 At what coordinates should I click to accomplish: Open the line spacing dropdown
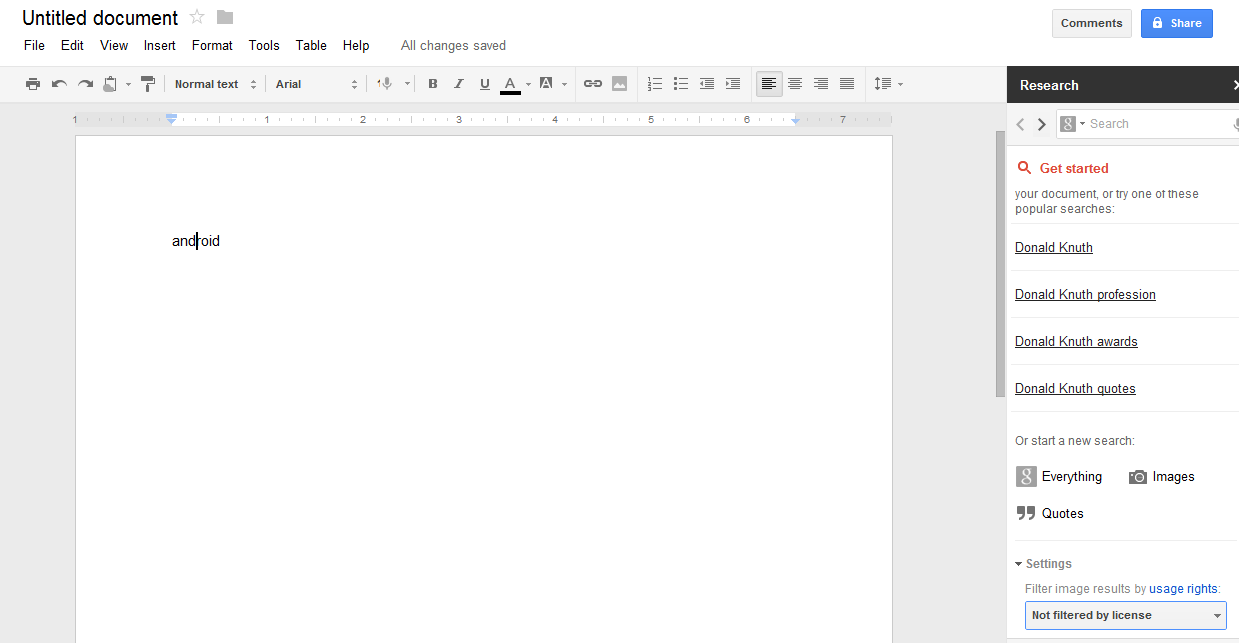(888, 84)
